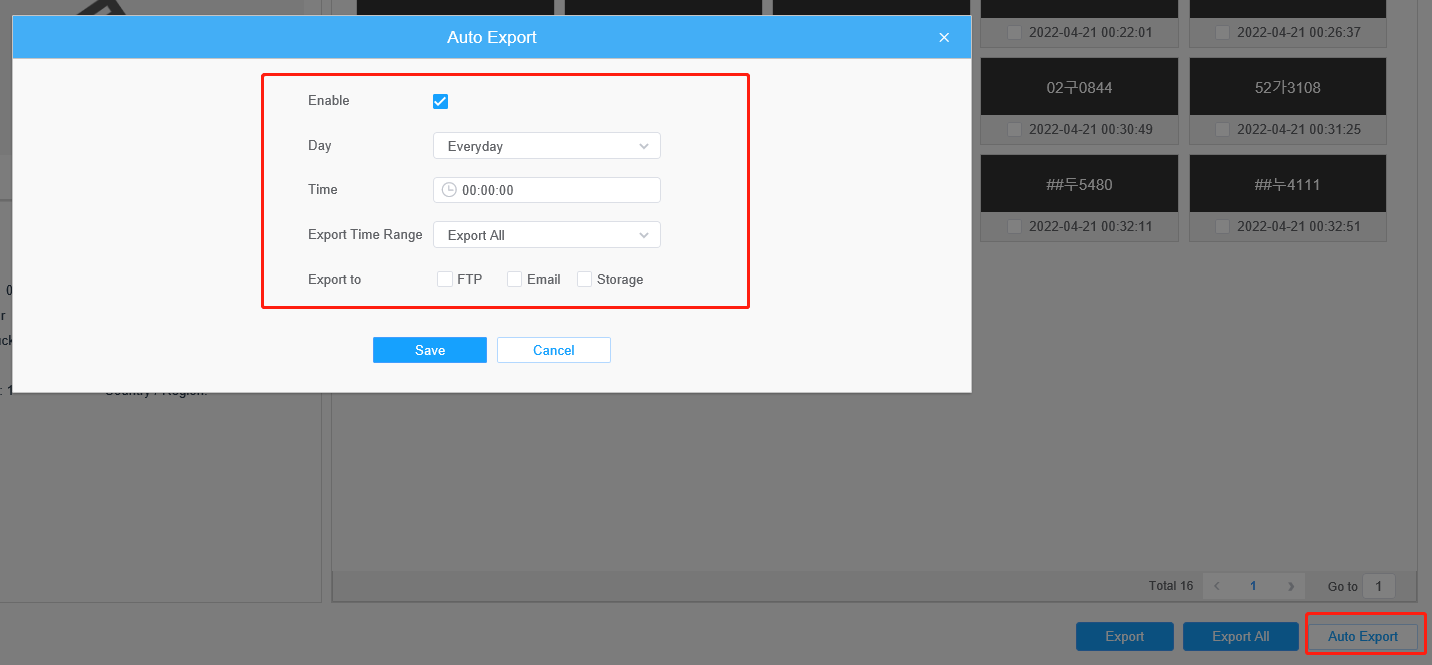
Task: Select checkbox for 2022-04-21 00:22:01 record
Action: tap(1014, 32)
